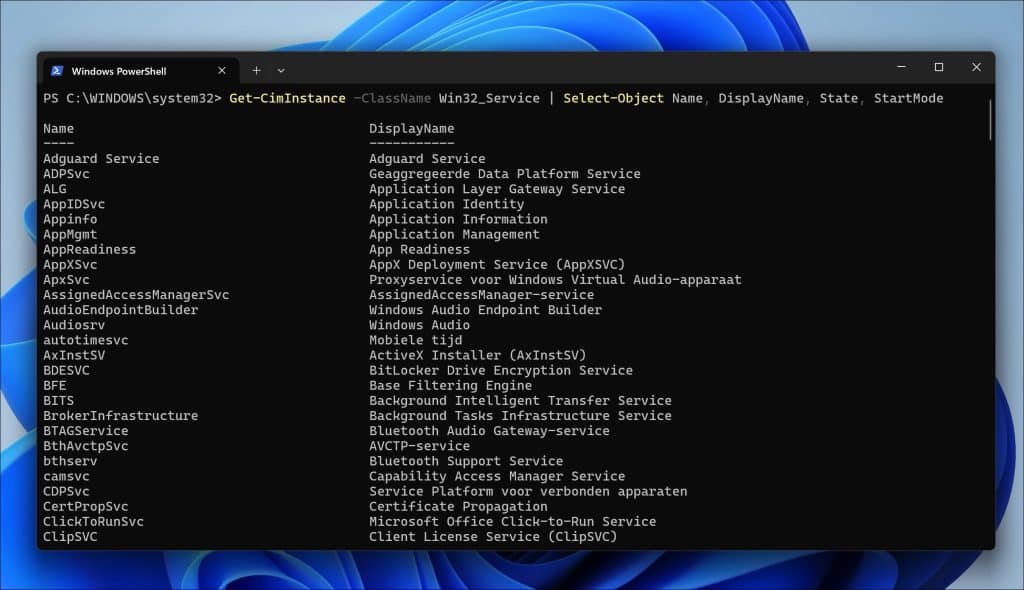
Task: Click the AxInstSV service name
Action: coord(74,355)
